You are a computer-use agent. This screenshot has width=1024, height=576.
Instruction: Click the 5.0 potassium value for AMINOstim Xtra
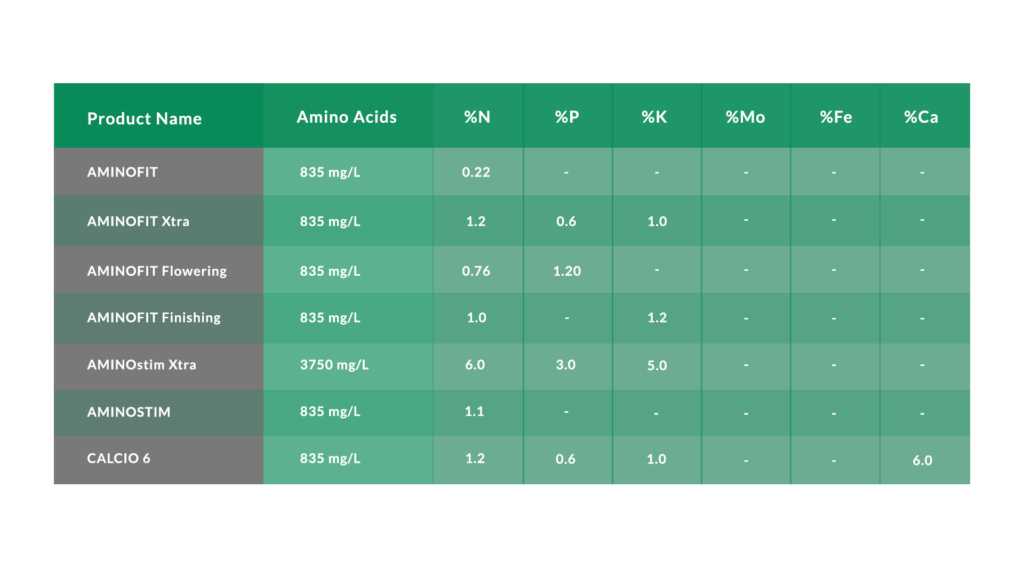tap(657, 365)
